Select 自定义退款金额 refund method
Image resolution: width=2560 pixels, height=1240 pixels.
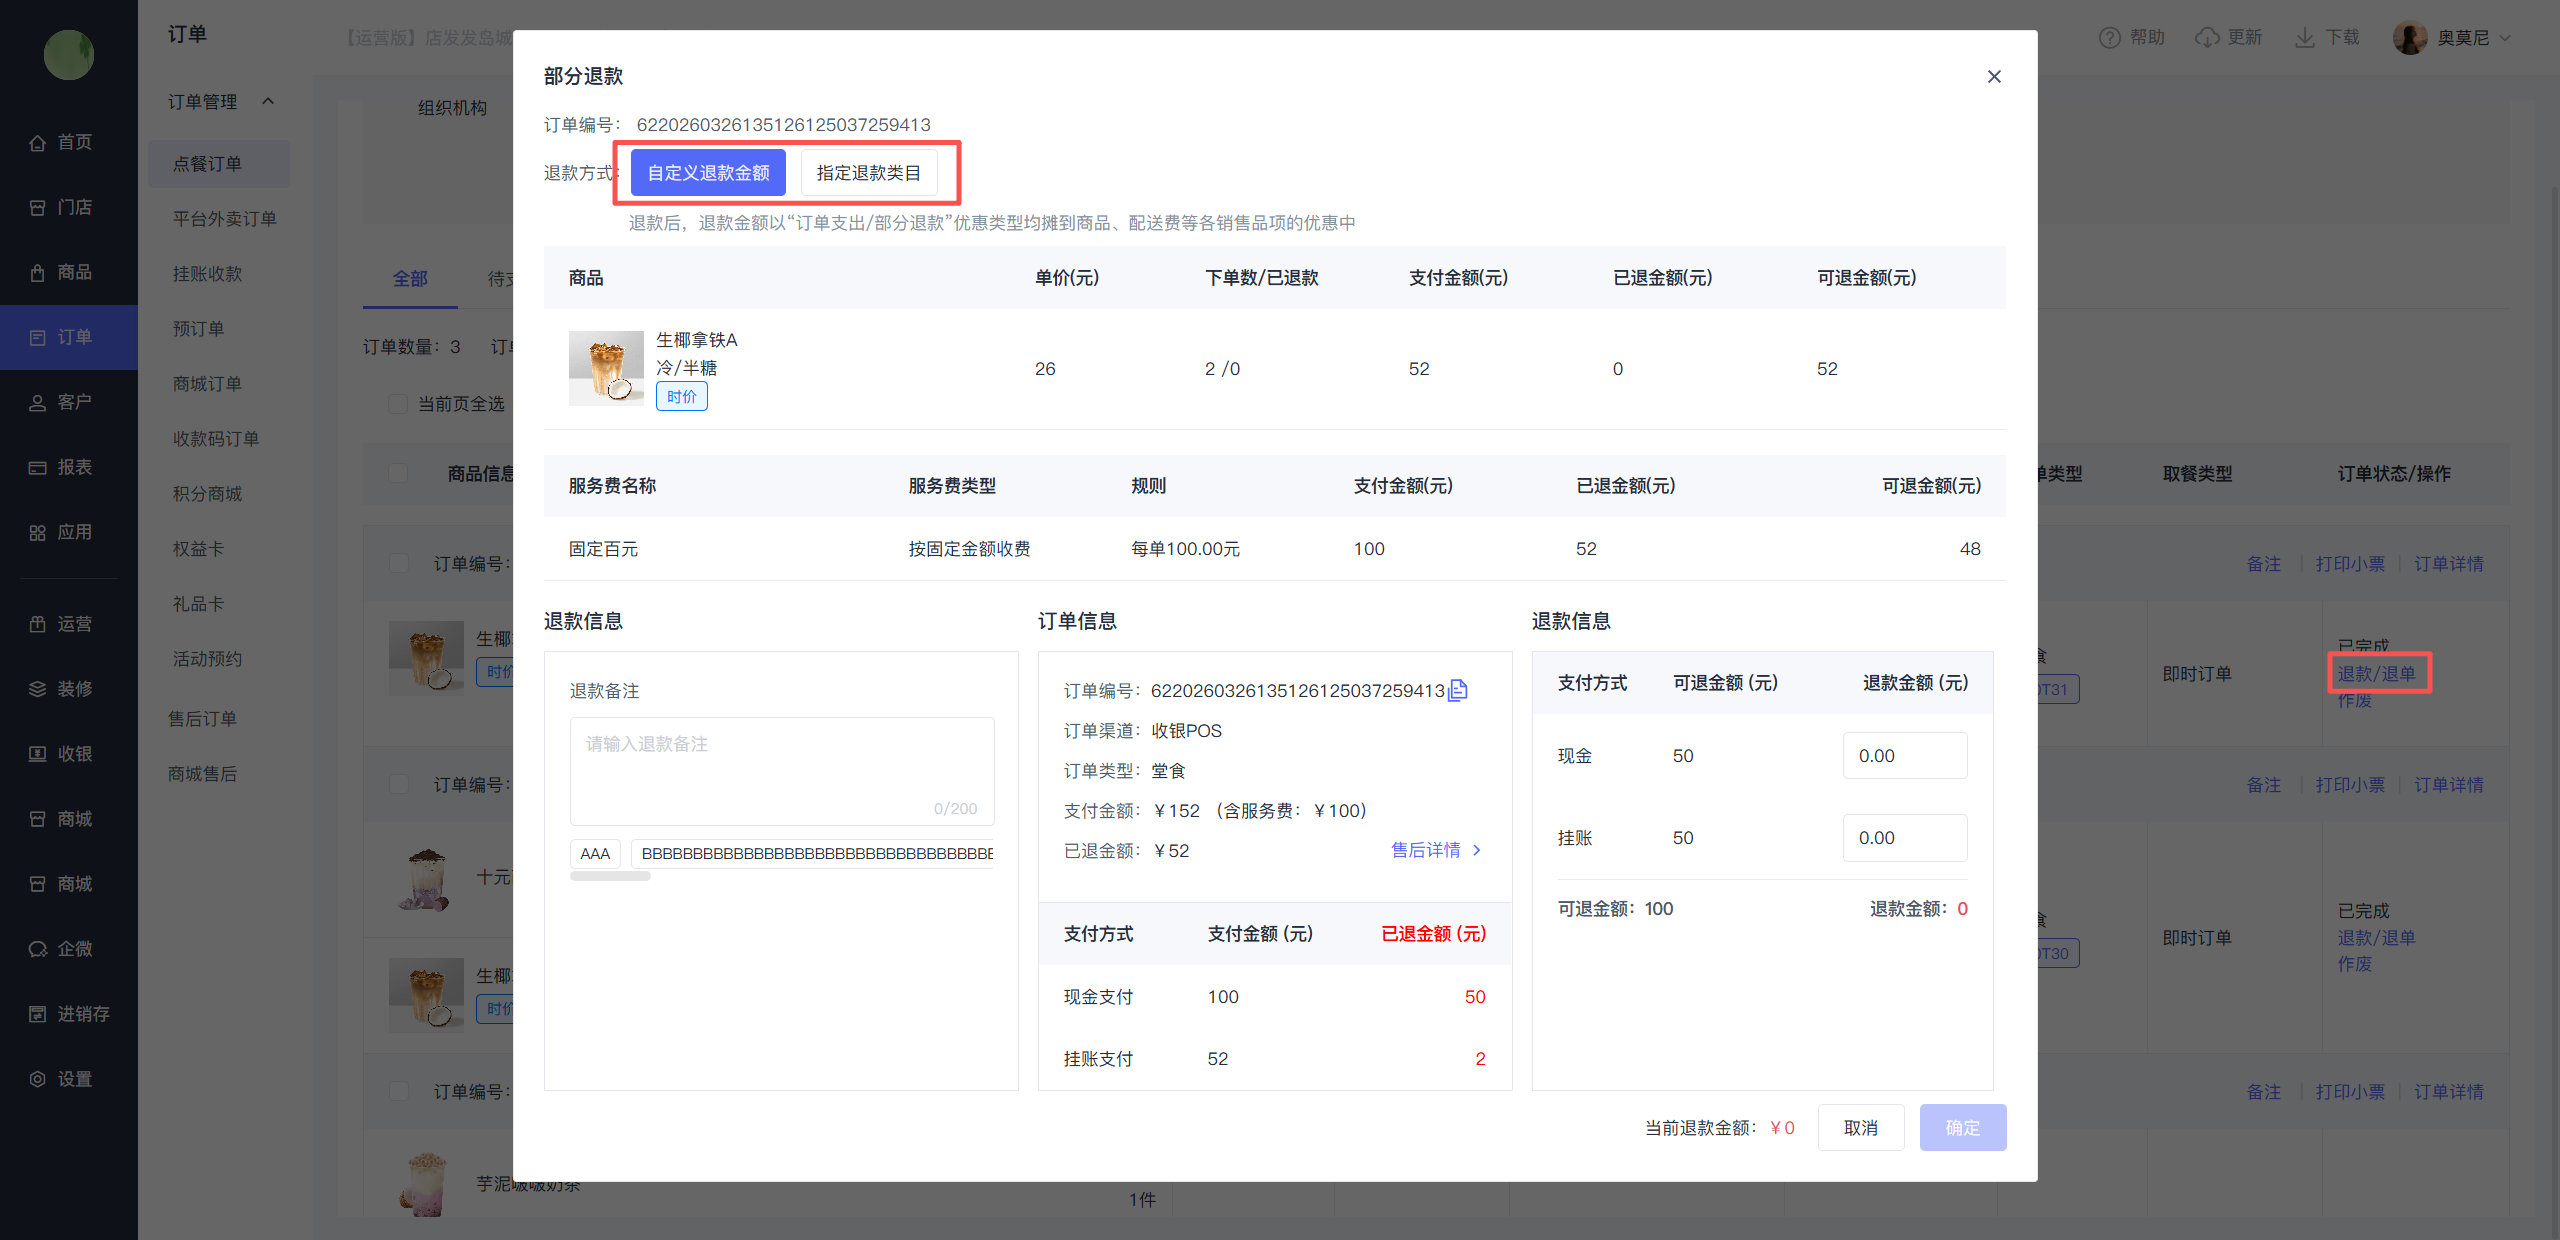pos(708,173)
